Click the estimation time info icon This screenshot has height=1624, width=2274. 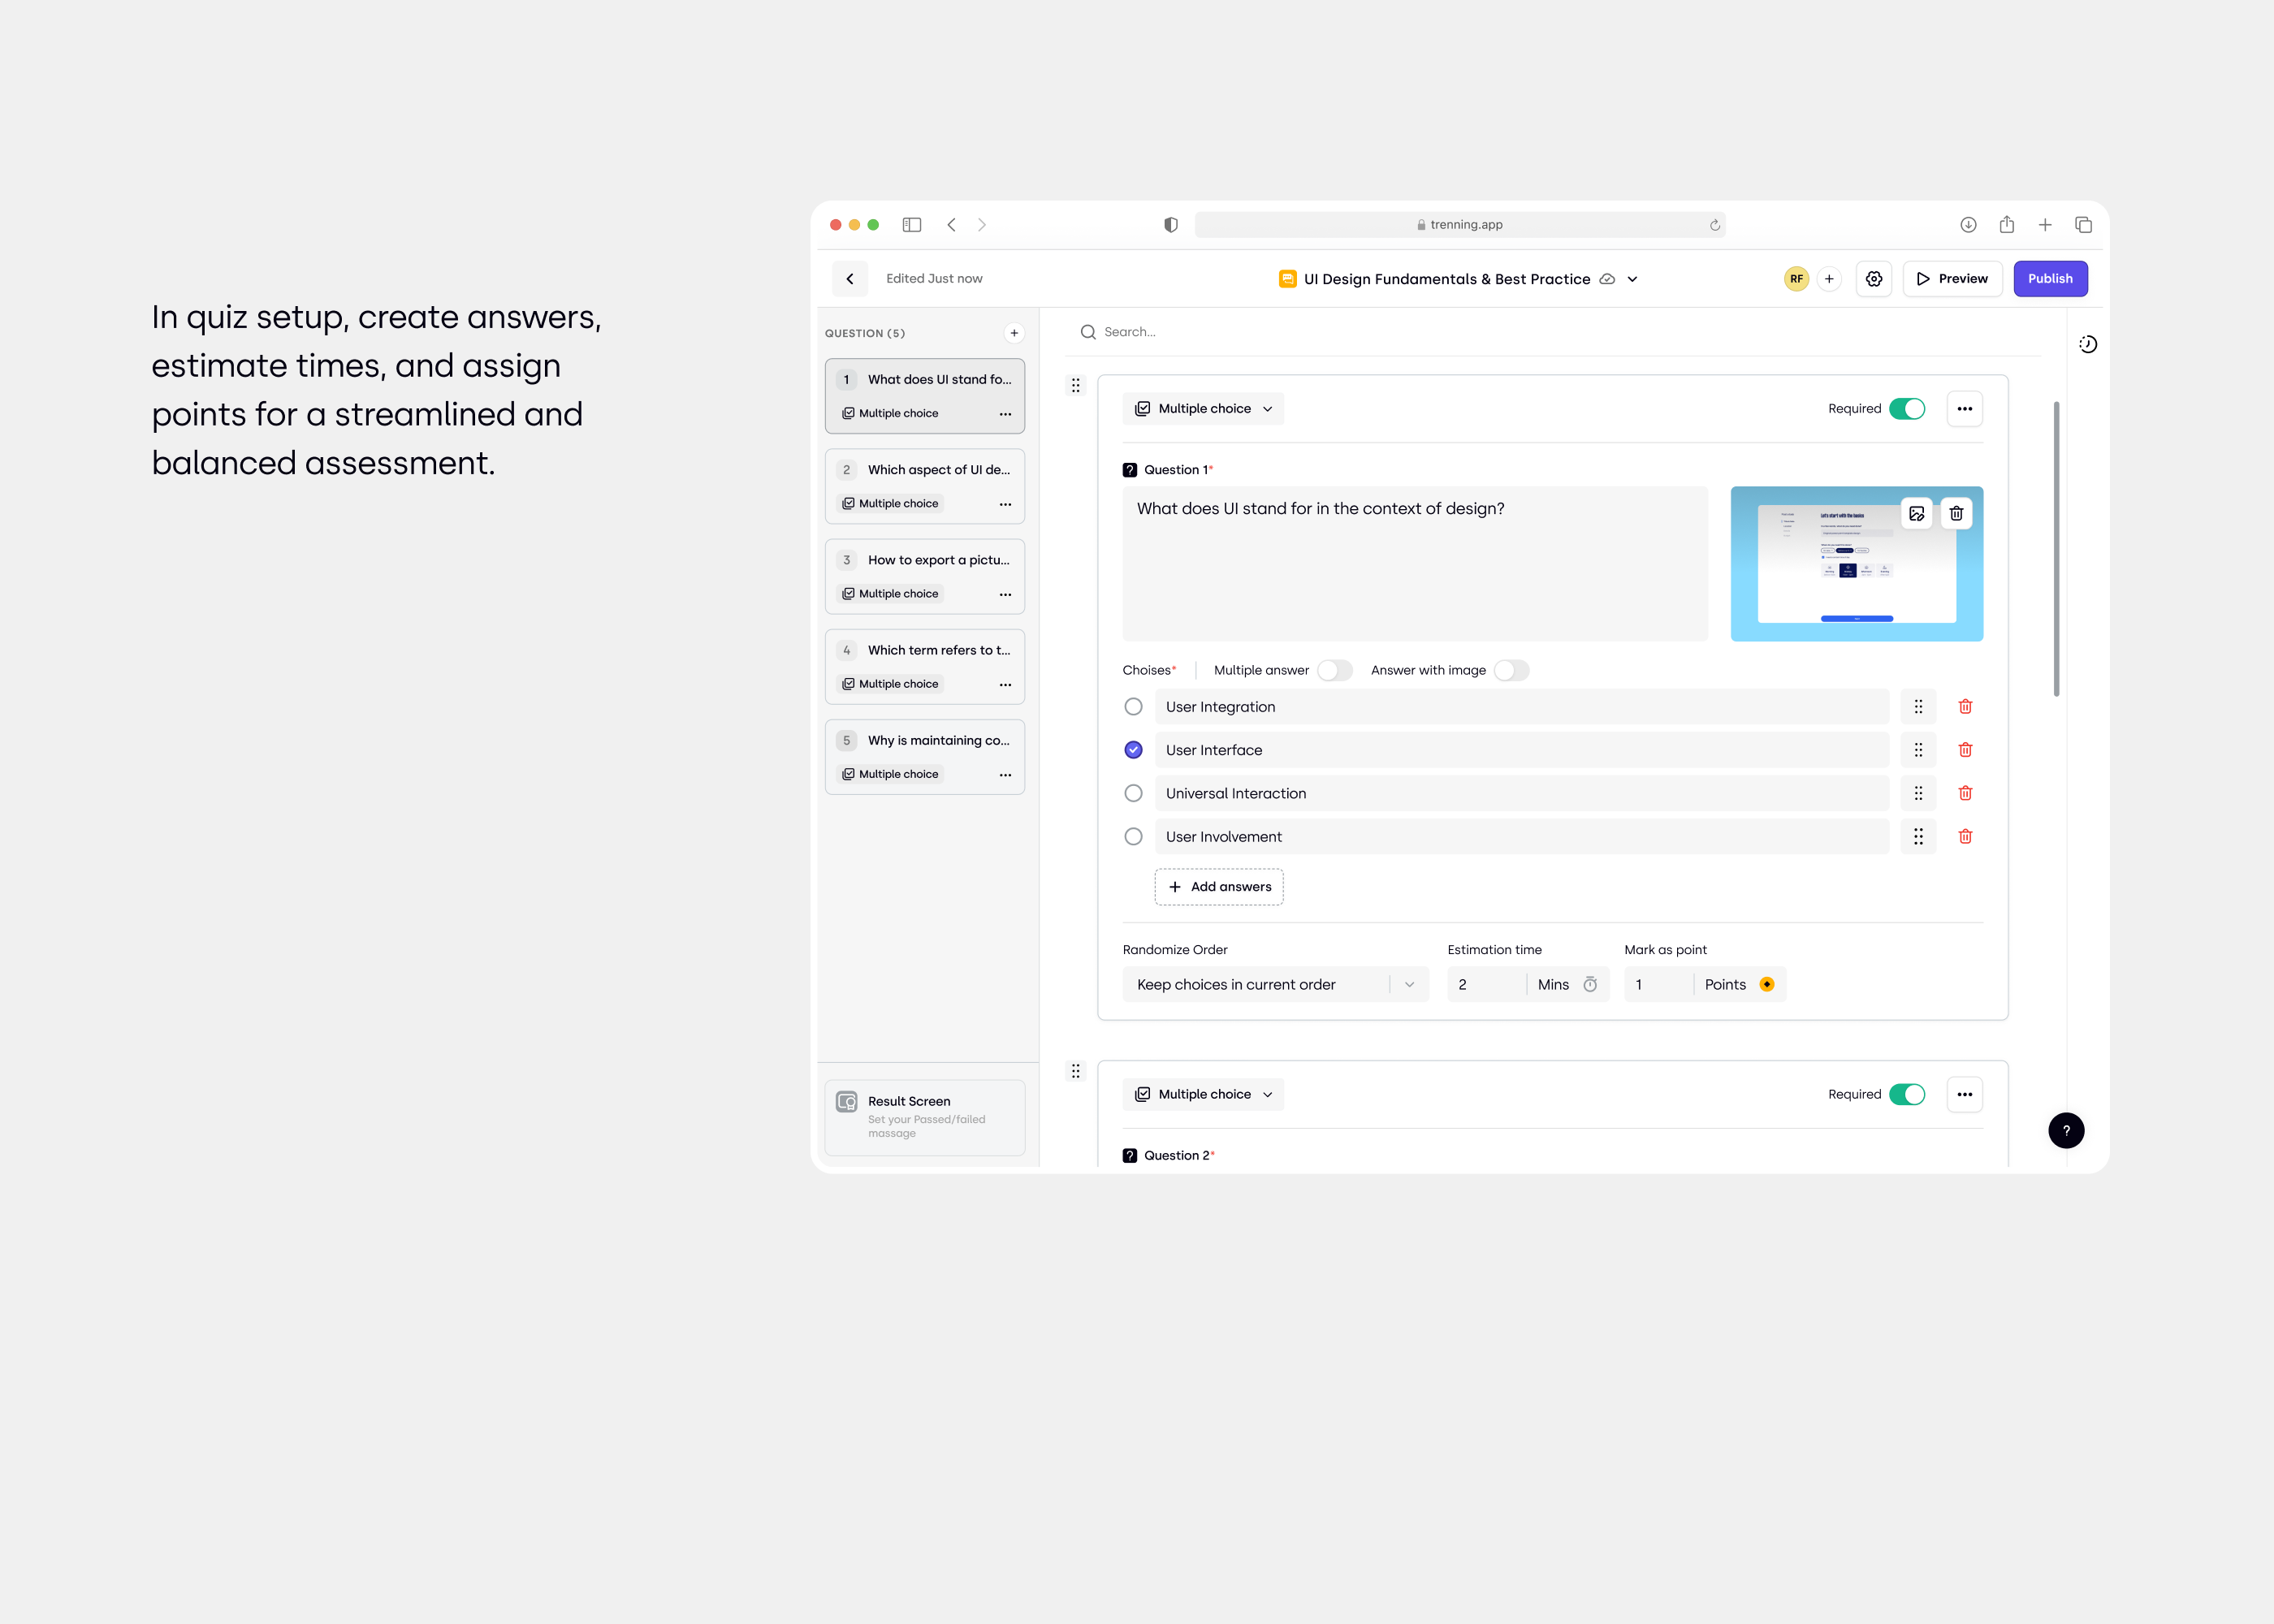(1589, 984)
